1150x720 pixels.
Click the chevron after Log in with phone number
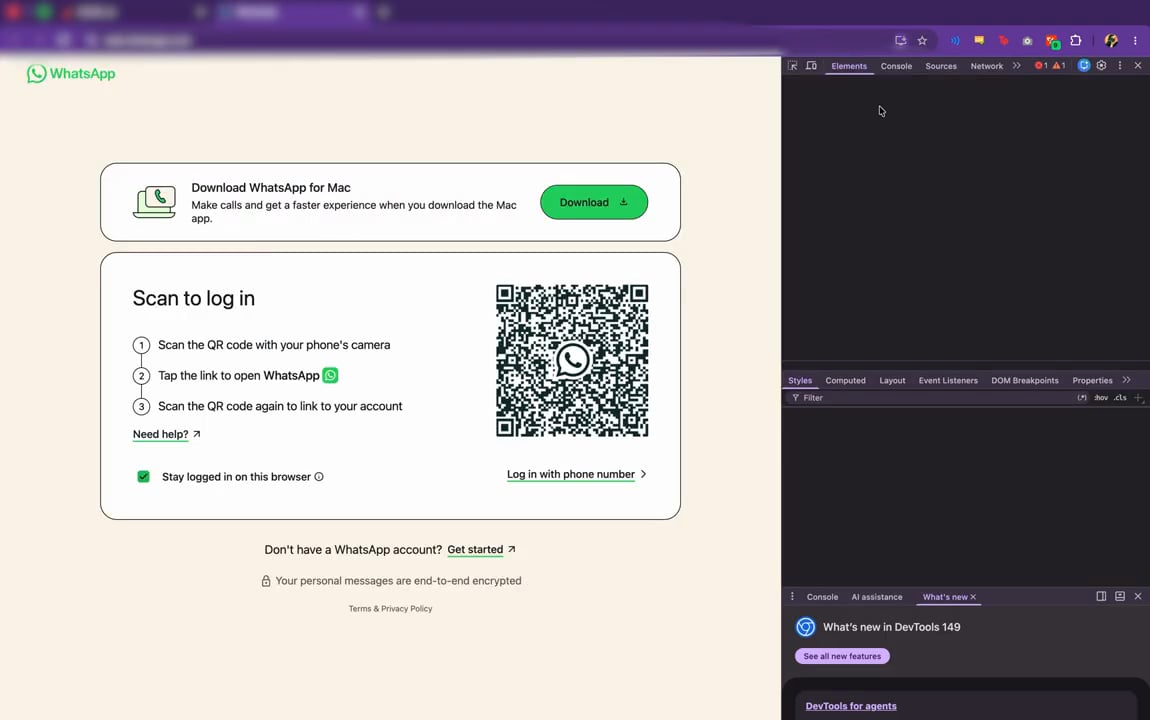643,474
